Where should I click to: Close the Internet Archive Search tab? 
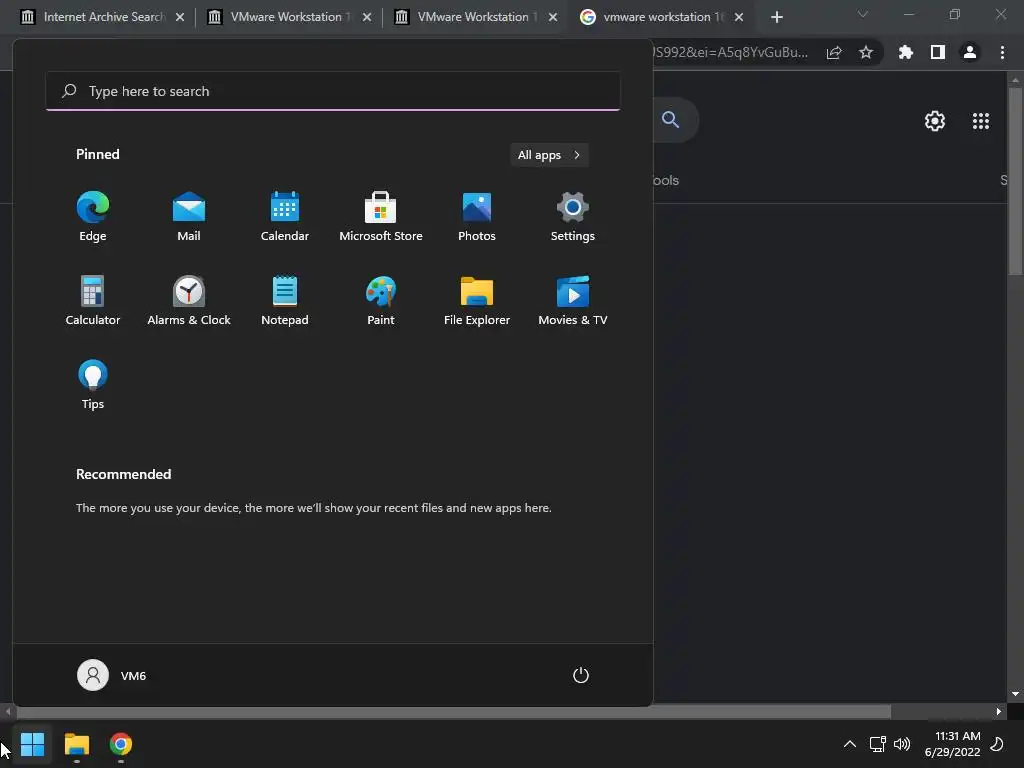point(180,17)
